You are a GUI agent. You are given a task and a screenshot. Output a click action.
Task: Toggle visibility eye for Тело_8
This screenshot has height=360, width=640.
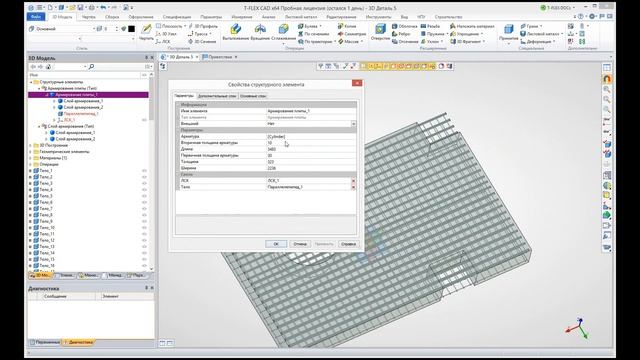click(144, 215)
